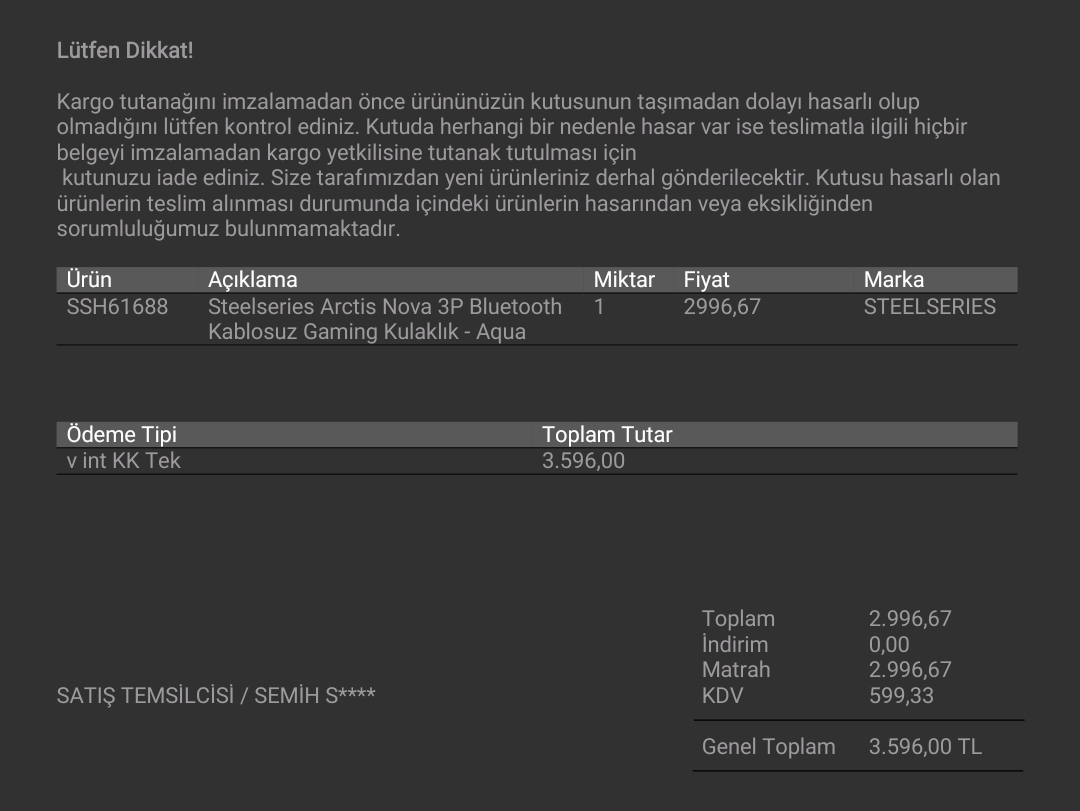Click the İndirim label
The image size is (1080, 811).
click(735, 644)
